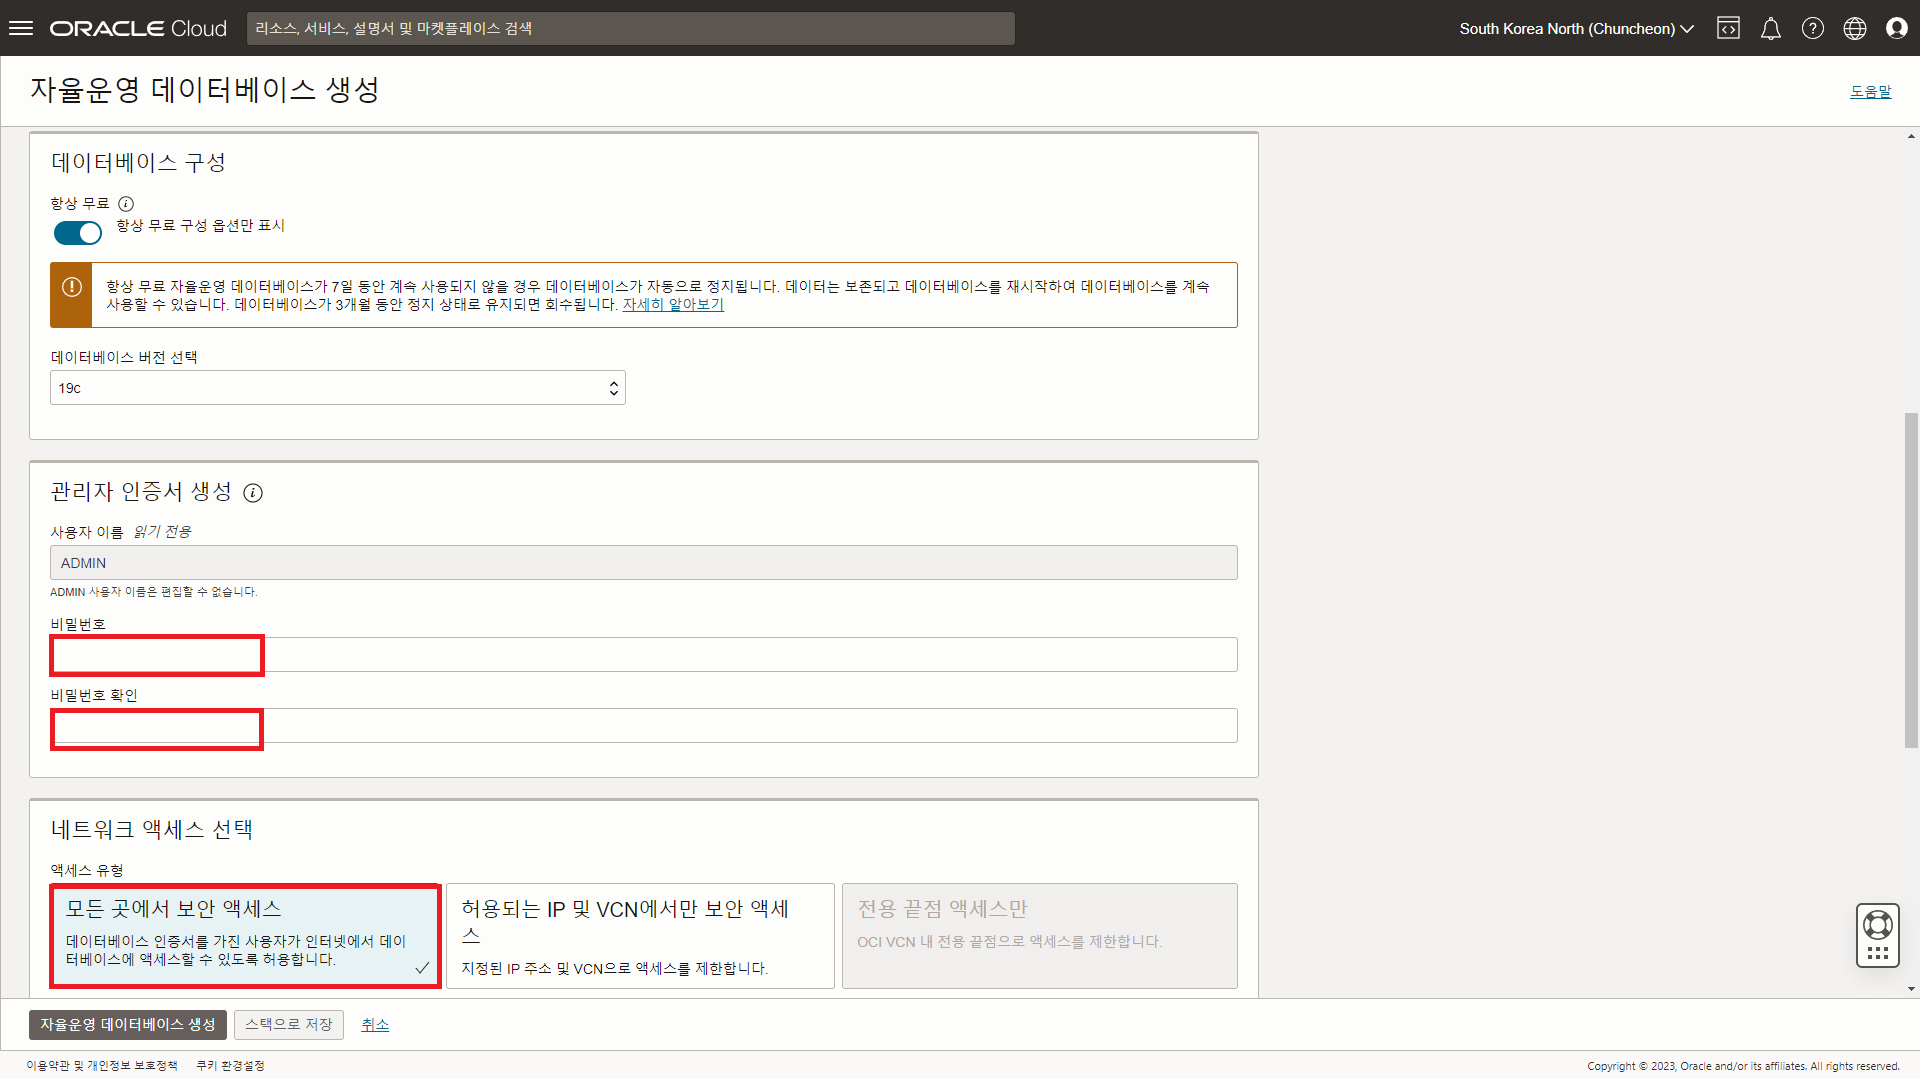The height and width of the screenshot is (1079, 1920).
Task: Click the 자율운영 데이터베이스 생성 button
Action: 128,1025
